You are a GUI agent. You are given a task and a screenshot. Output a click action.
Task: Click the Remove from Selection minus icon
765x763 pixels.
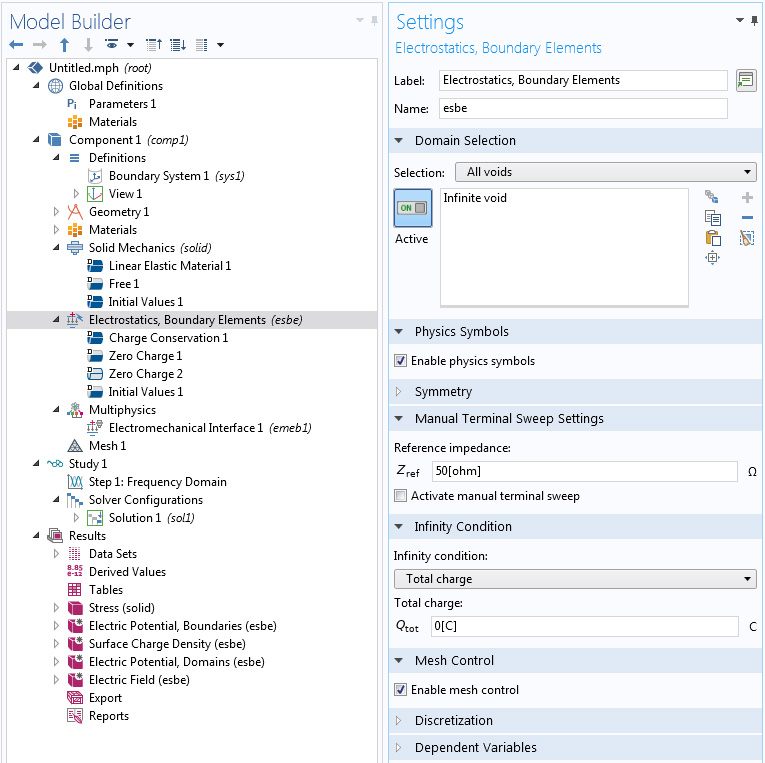[747, 218]
